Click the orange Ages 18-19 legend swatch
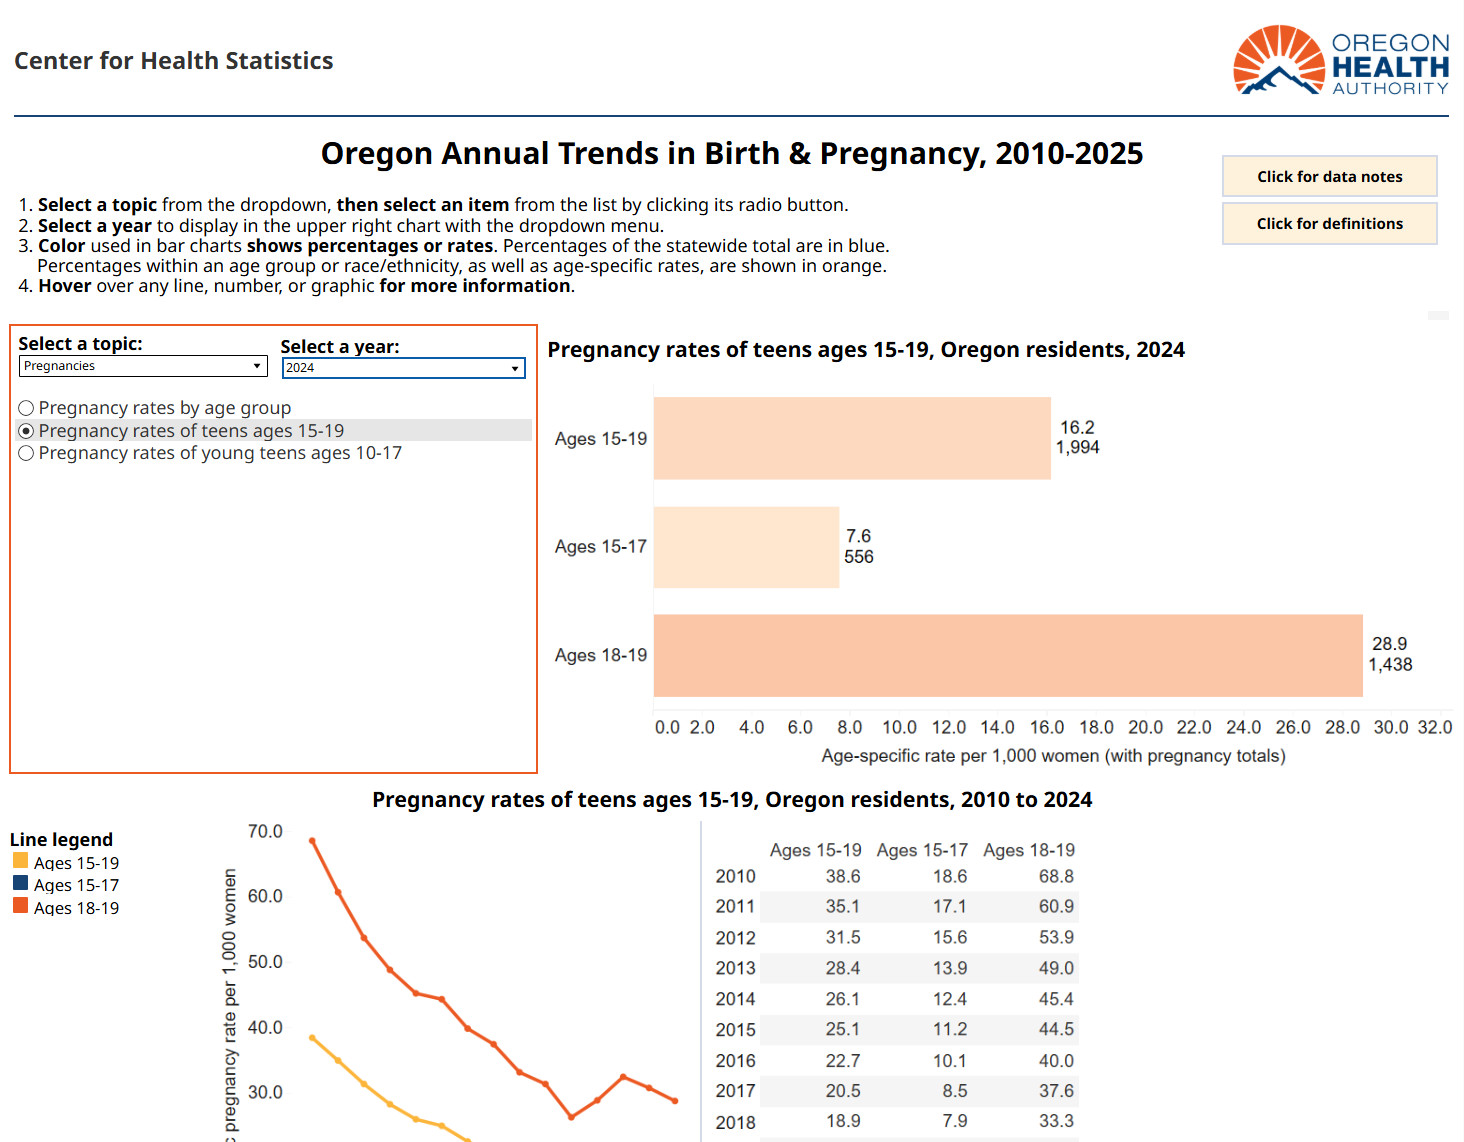Viewport: 1464px width, 1142px height. pyautogui.click(x=21, y=905)
